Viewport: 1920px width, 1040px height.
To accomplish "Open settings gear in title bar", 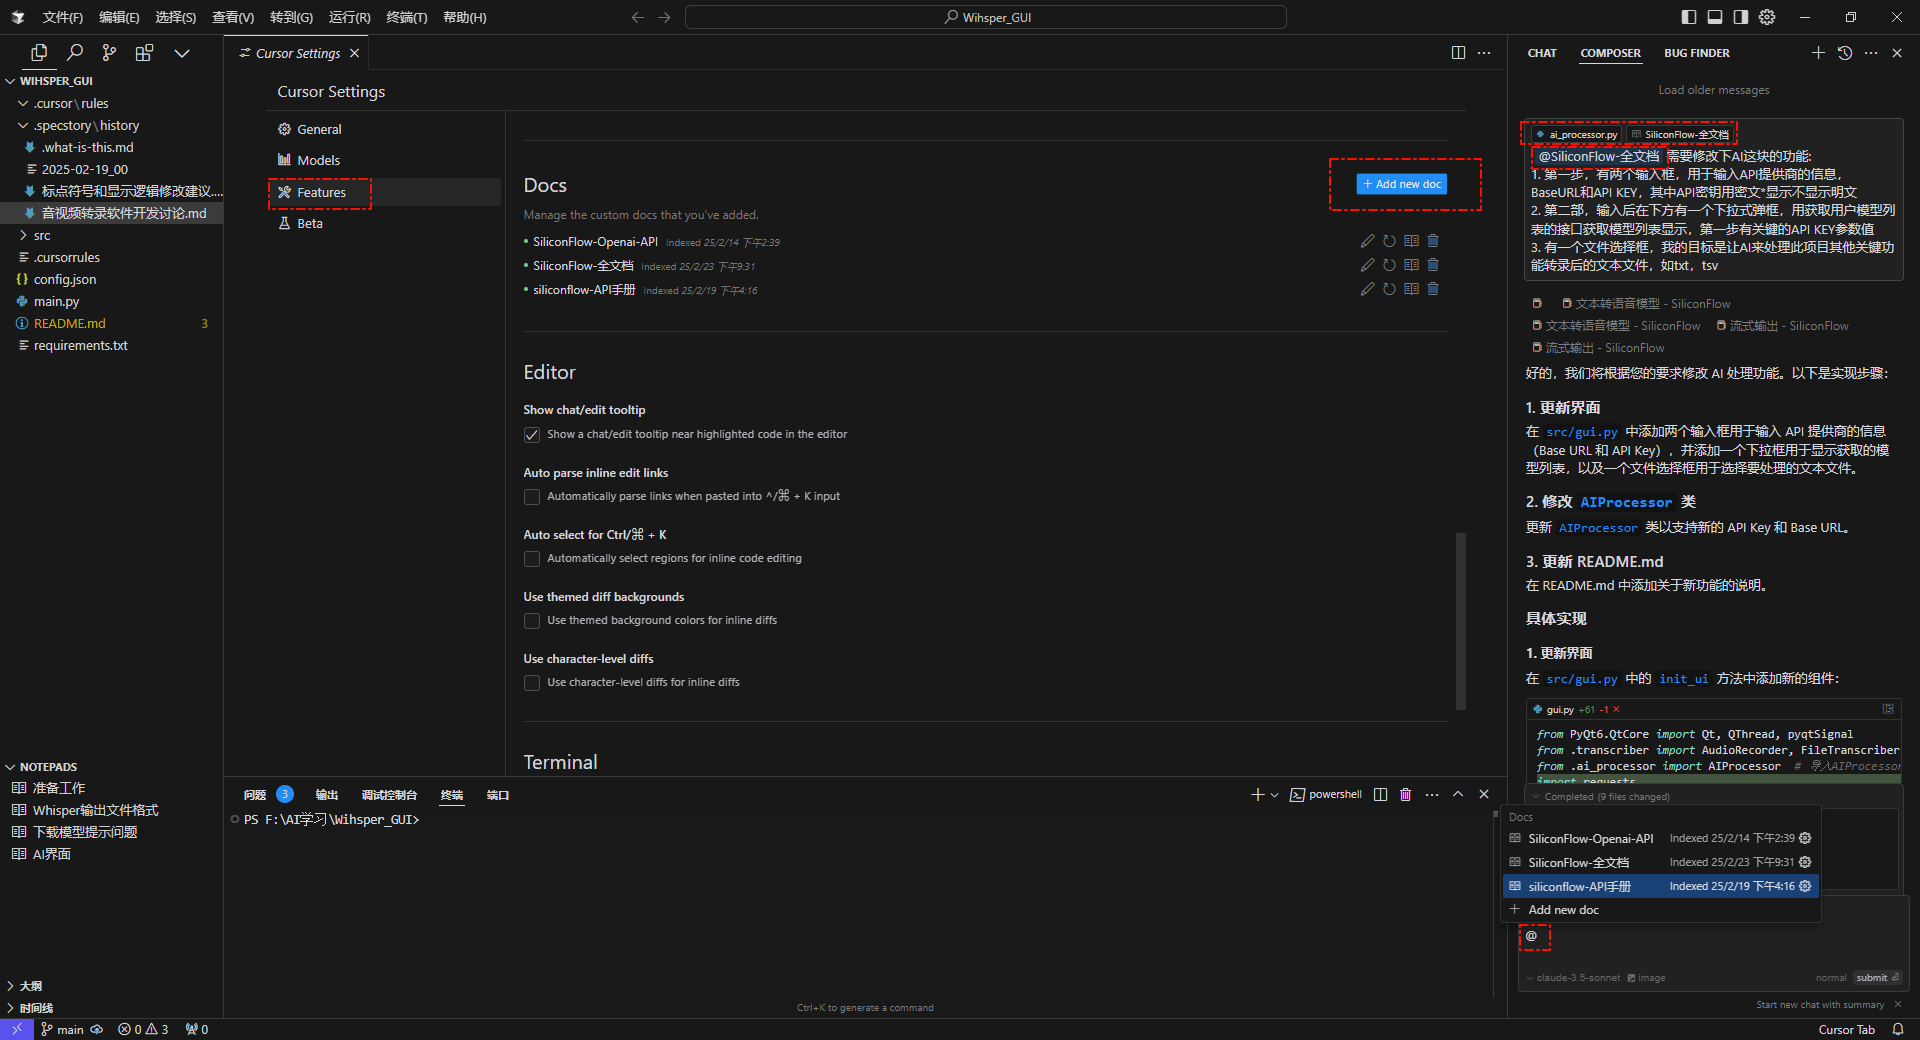I will point(1767,17).
